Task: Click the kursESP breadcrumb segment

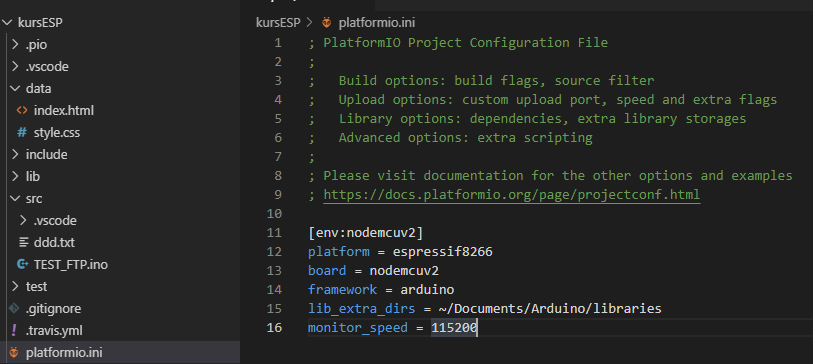Action: [x=278, y=23]
